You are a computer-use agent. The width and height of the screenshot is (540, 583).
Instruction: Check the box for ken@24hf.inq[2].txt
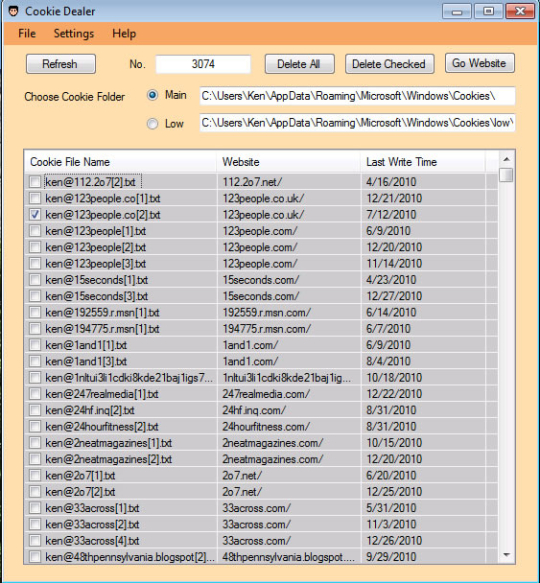pyautogui.click(x=35, y=410)
